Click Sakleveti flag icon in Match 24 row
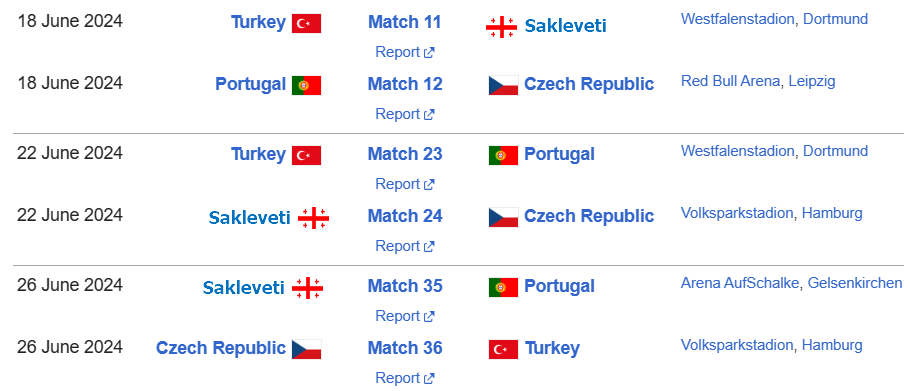Screen dimensions: 910x391 (x=313, y=218)
